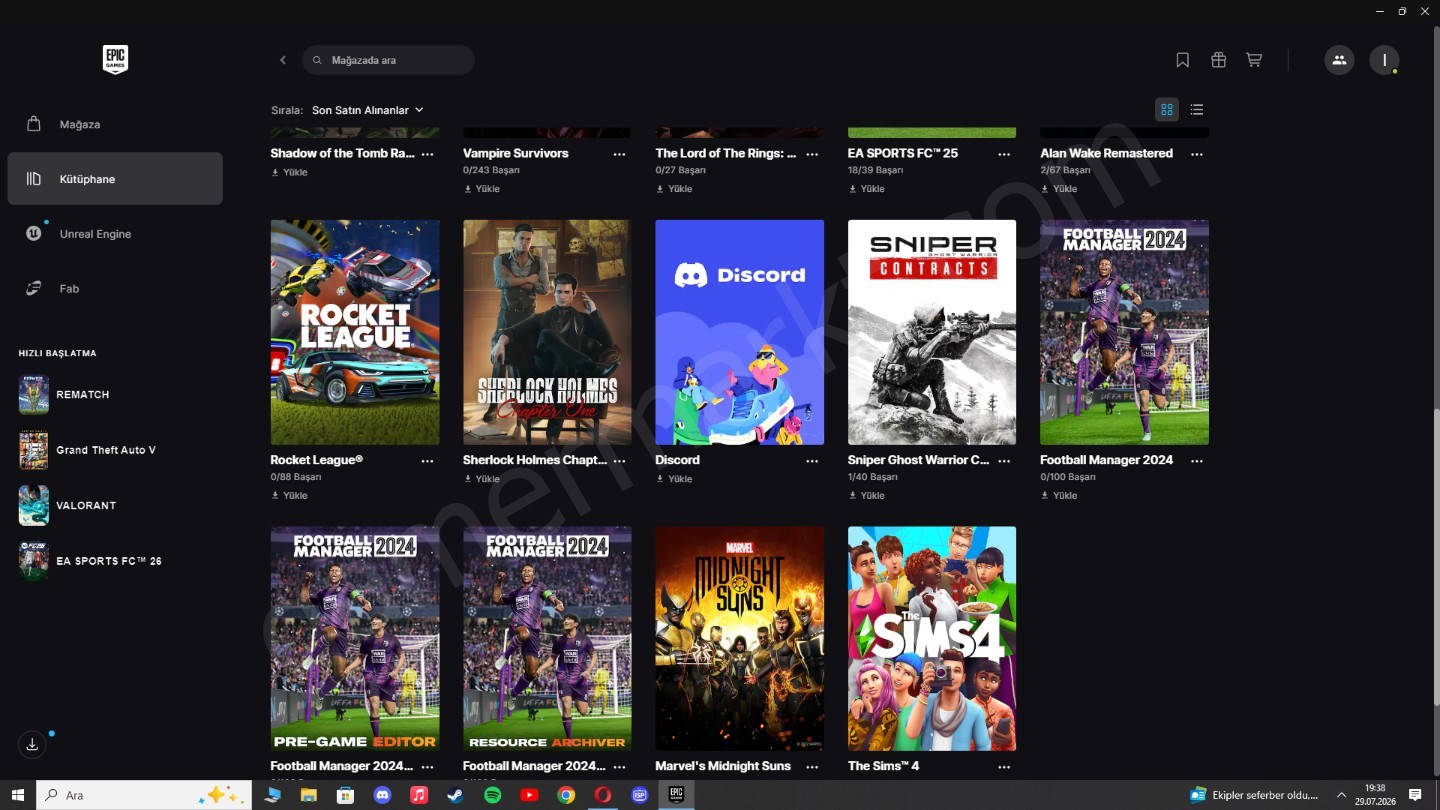The width and height of the screenshot is (1440, 810).
Task: Open options menu for Rocket League
Action: pyautogui.click(x=427, y=461)
